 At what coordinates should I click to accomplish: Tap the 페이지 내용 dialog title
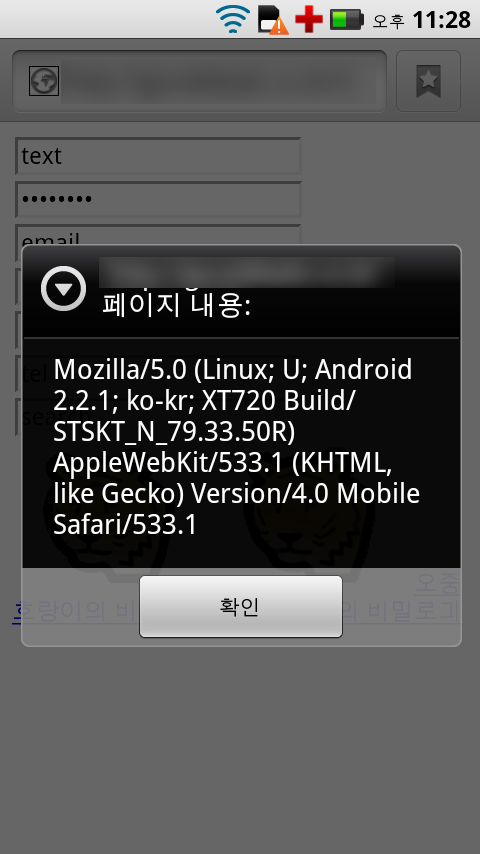click(177, 306)
